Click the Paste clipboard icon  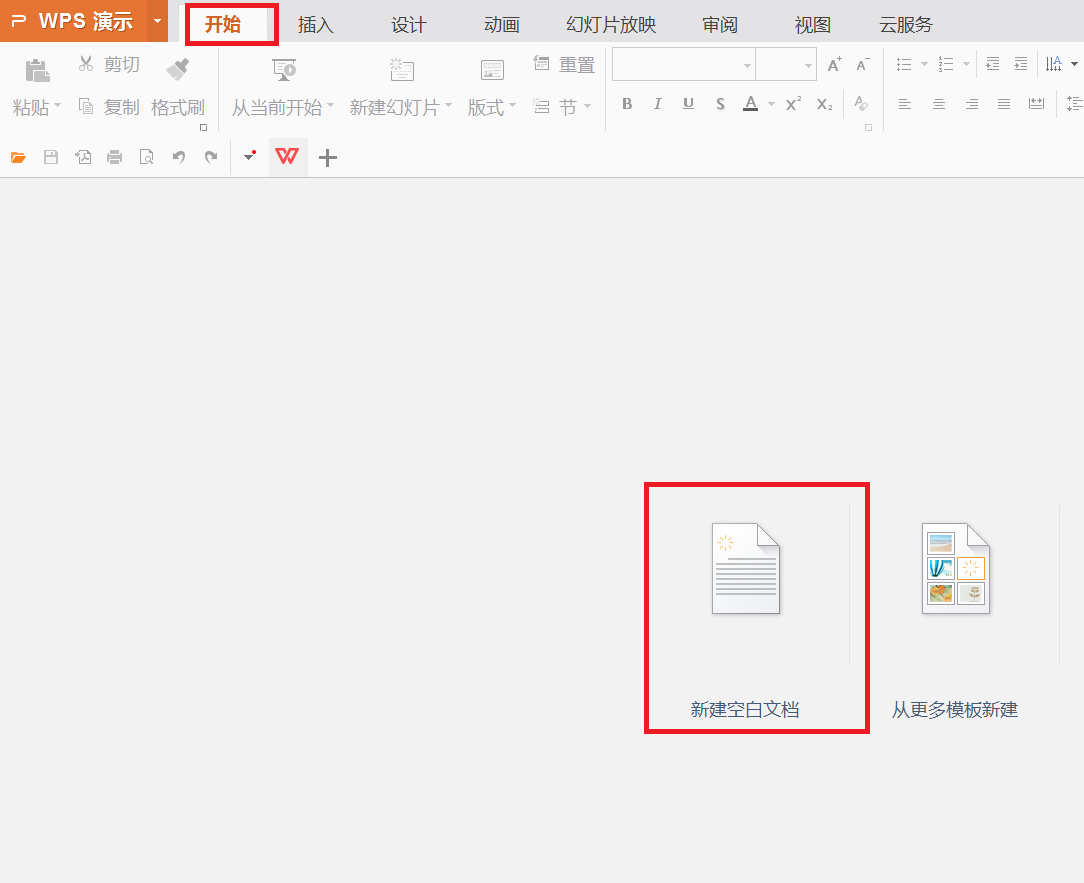[37, 71]
